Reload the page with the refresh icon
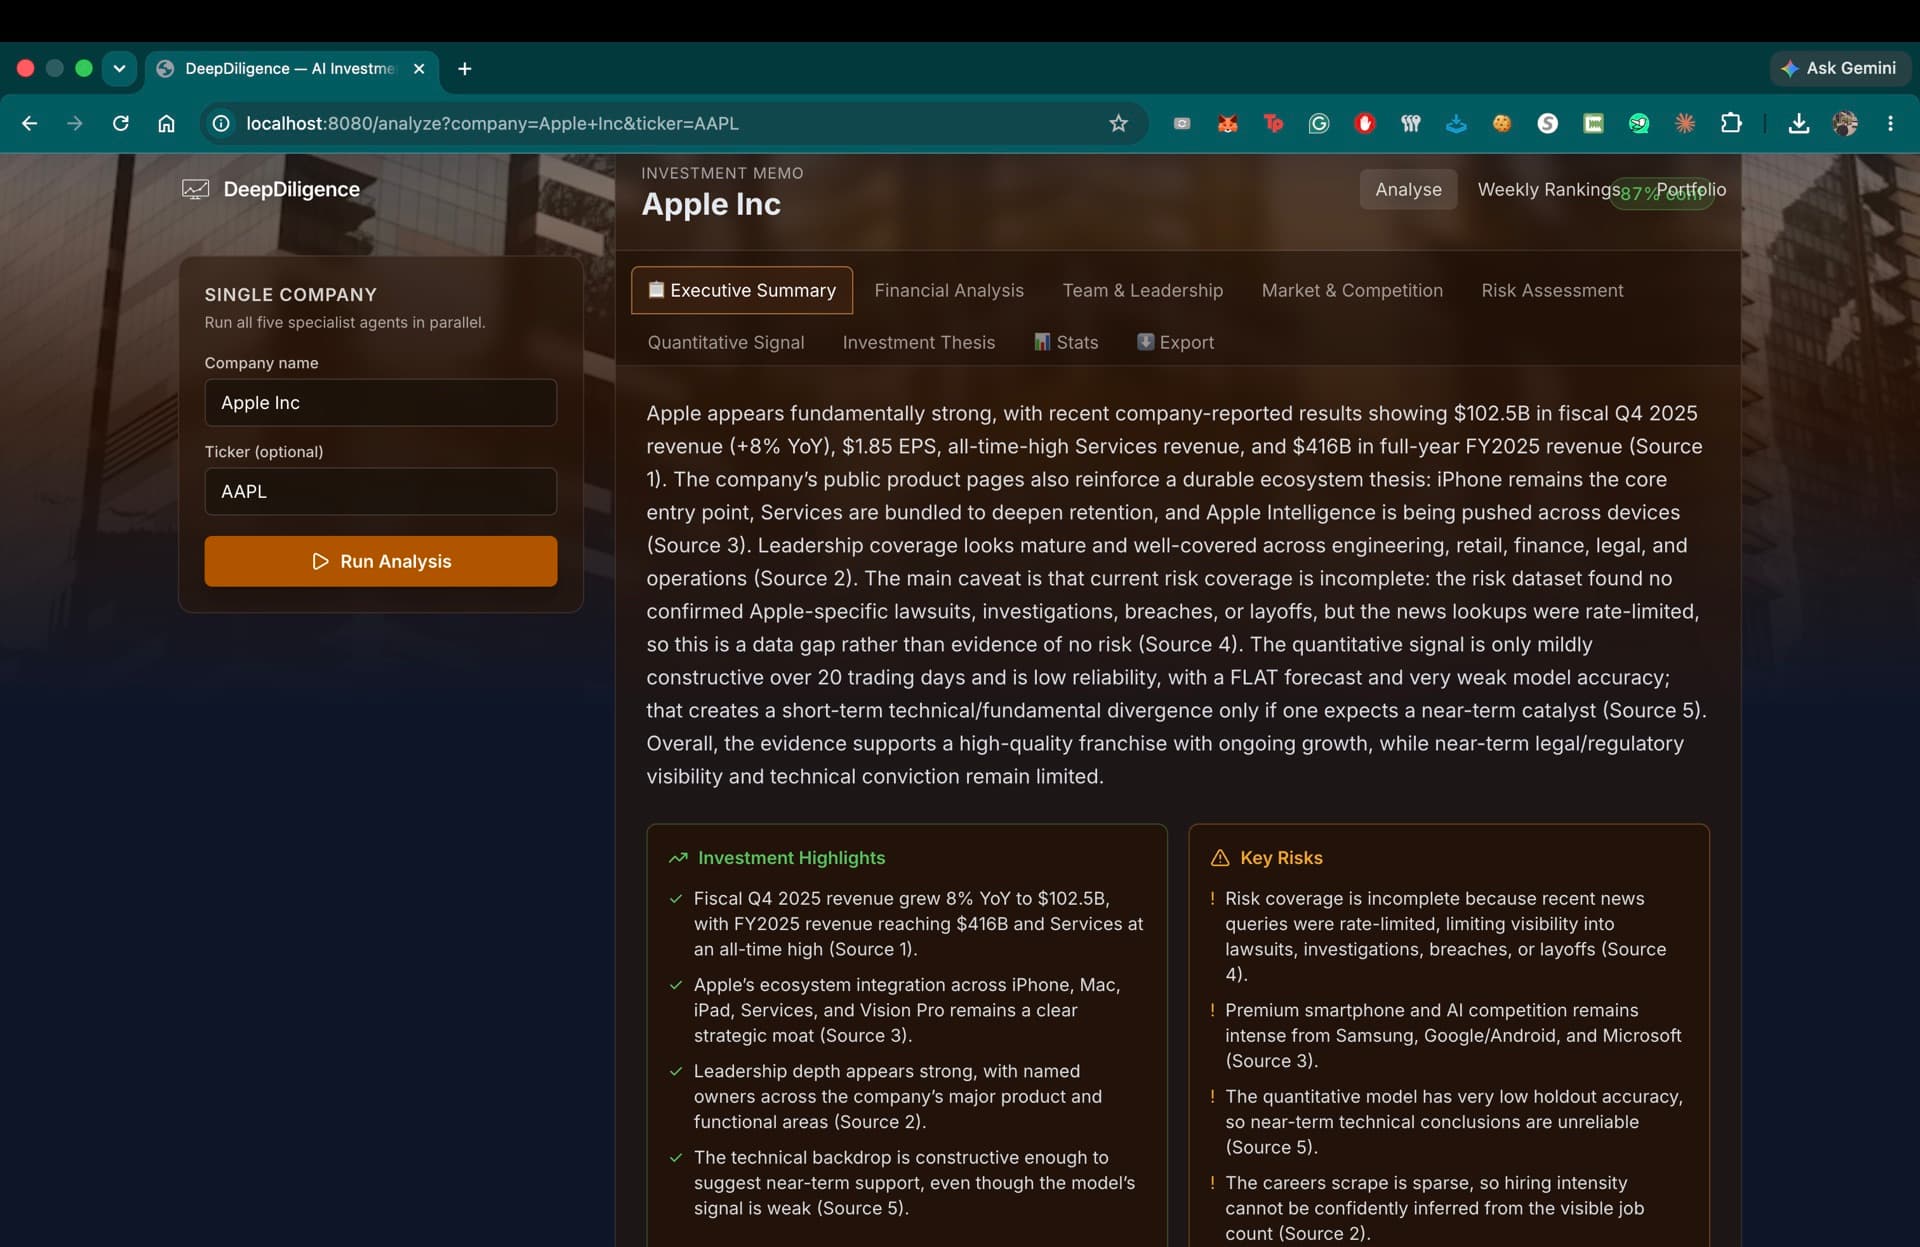1920x1247 pixels. point(121,123)
